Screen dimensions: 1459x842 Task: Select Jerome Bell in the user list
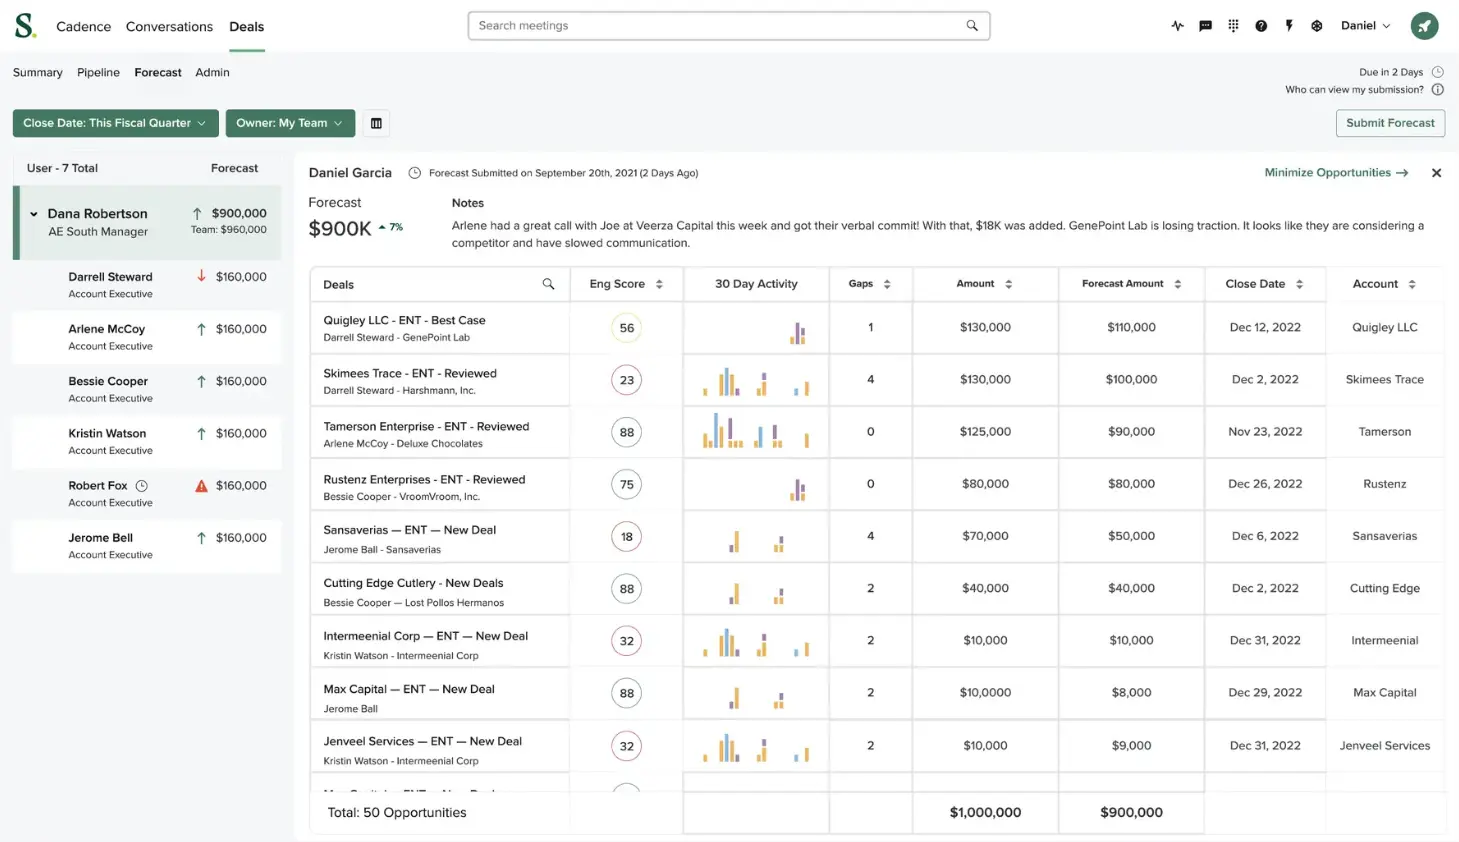(x=147, y=545)
